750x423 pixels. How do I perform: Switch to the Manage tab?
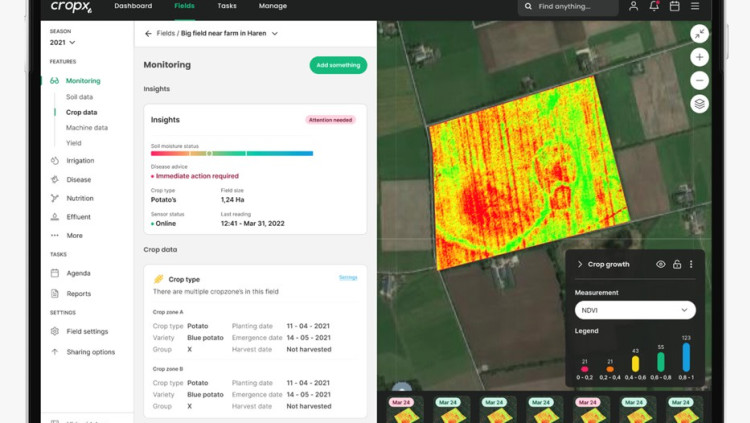(x=272, y=6)
